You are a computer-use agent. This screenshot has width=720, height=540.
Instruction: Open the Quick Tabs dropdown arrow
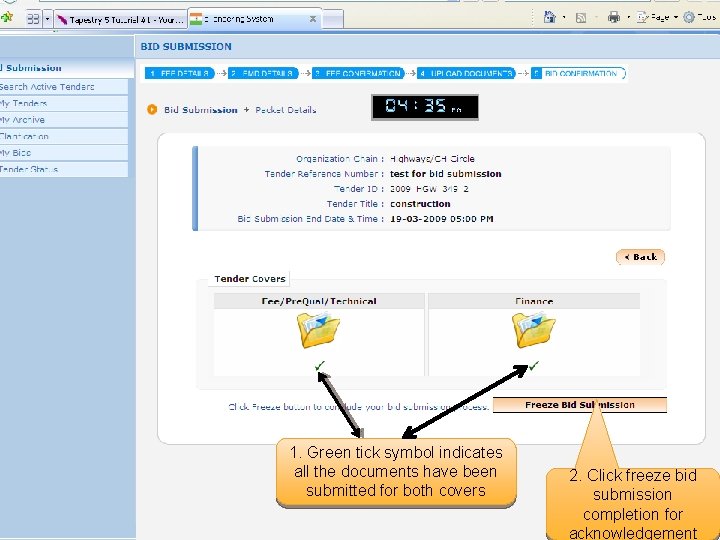tap(47, 19)
